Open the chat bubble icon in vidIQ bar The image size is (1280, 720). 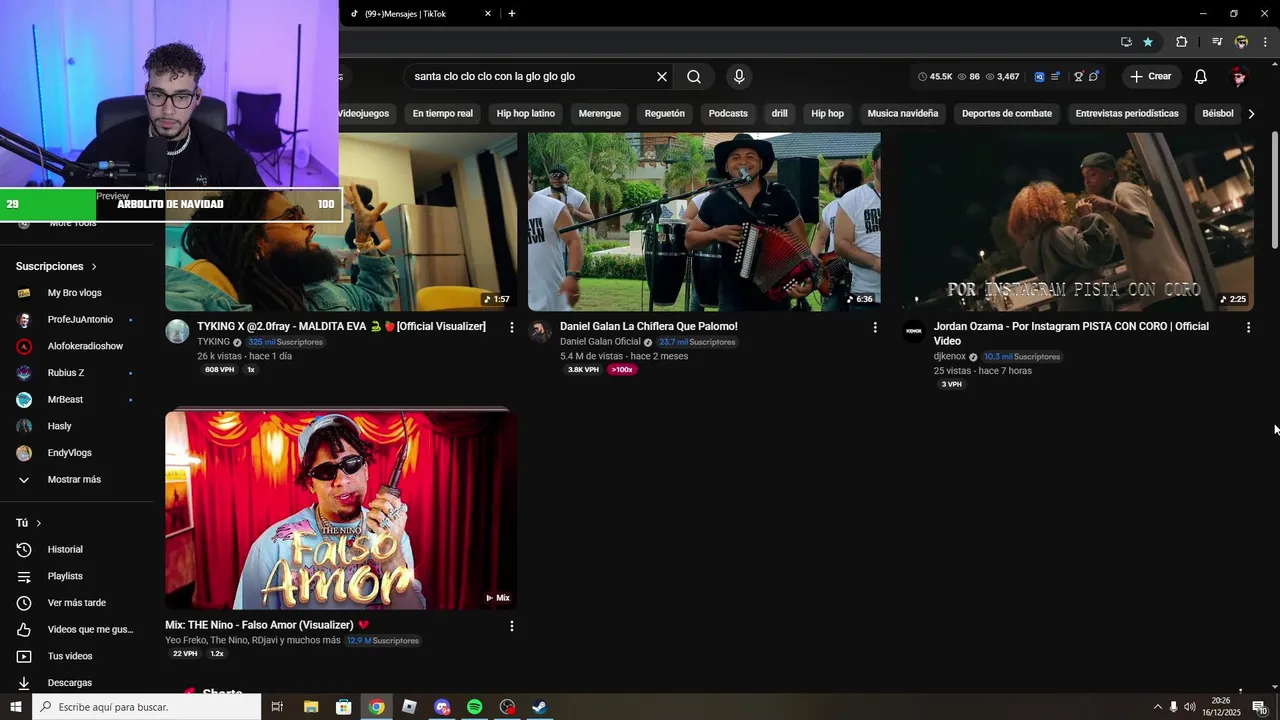tap(1094, 76)
